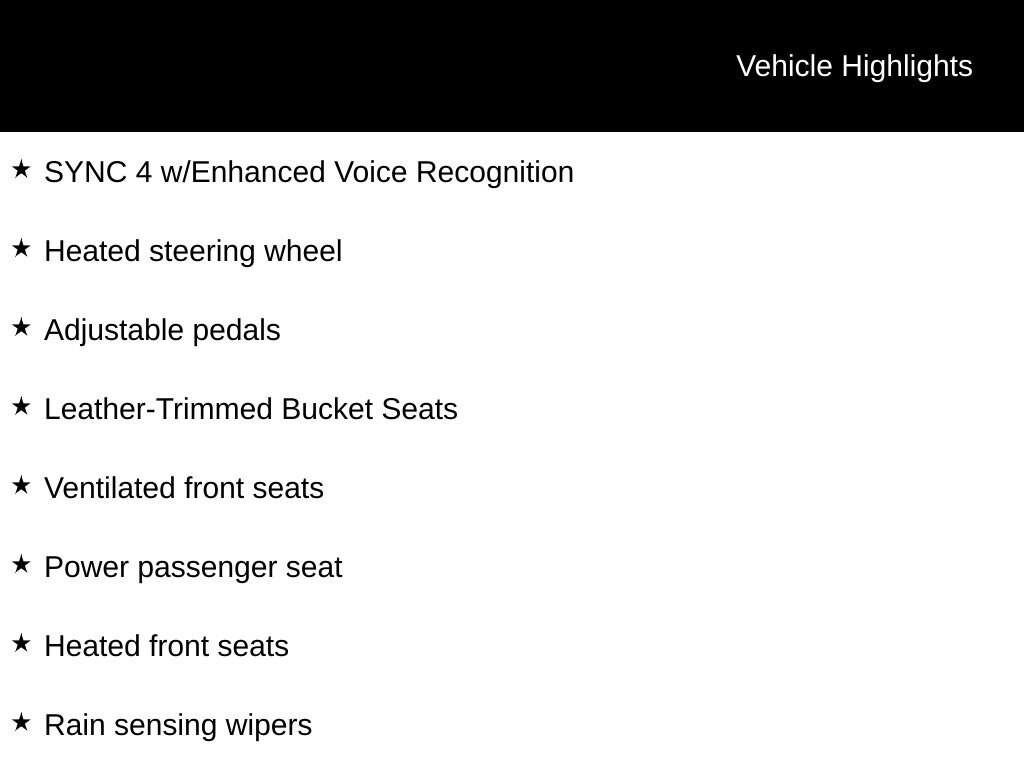Screen dimensions: 1024x768
Task: Choose the Adjustable pedals entry
Action: [x=162, y=330]
